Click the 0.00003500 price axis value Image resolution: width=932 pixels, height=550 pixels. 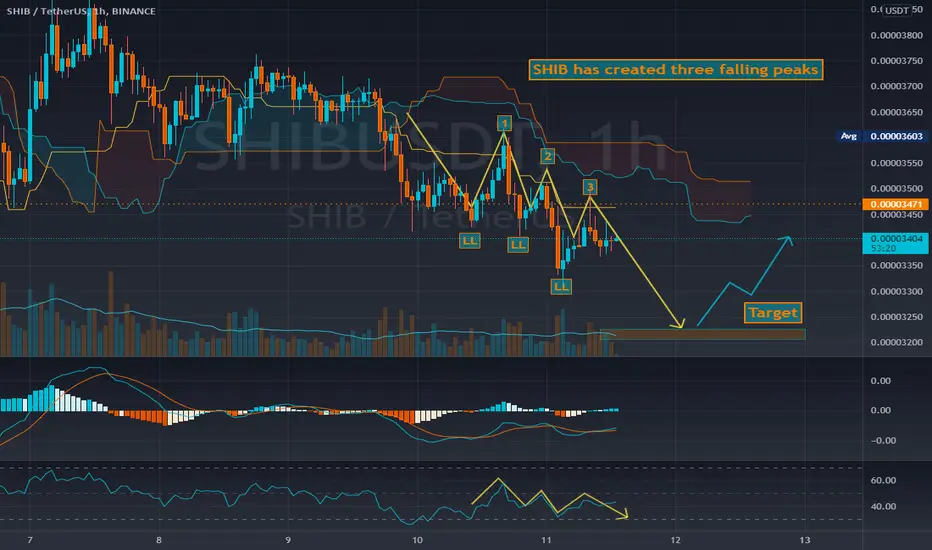[x=896, y=188]
